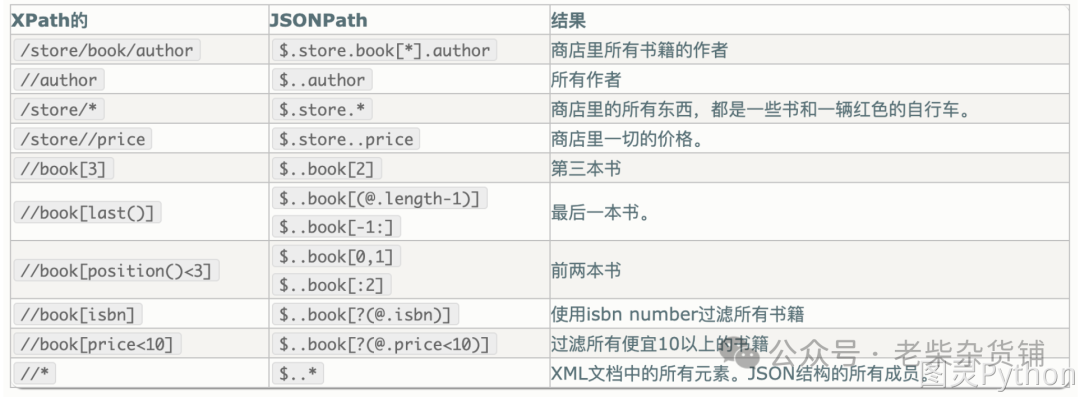This screenshot has height=397, width=1080.
Task: Select the $..book[?(@.price<10)] filter code
Action: pos(384,344)
